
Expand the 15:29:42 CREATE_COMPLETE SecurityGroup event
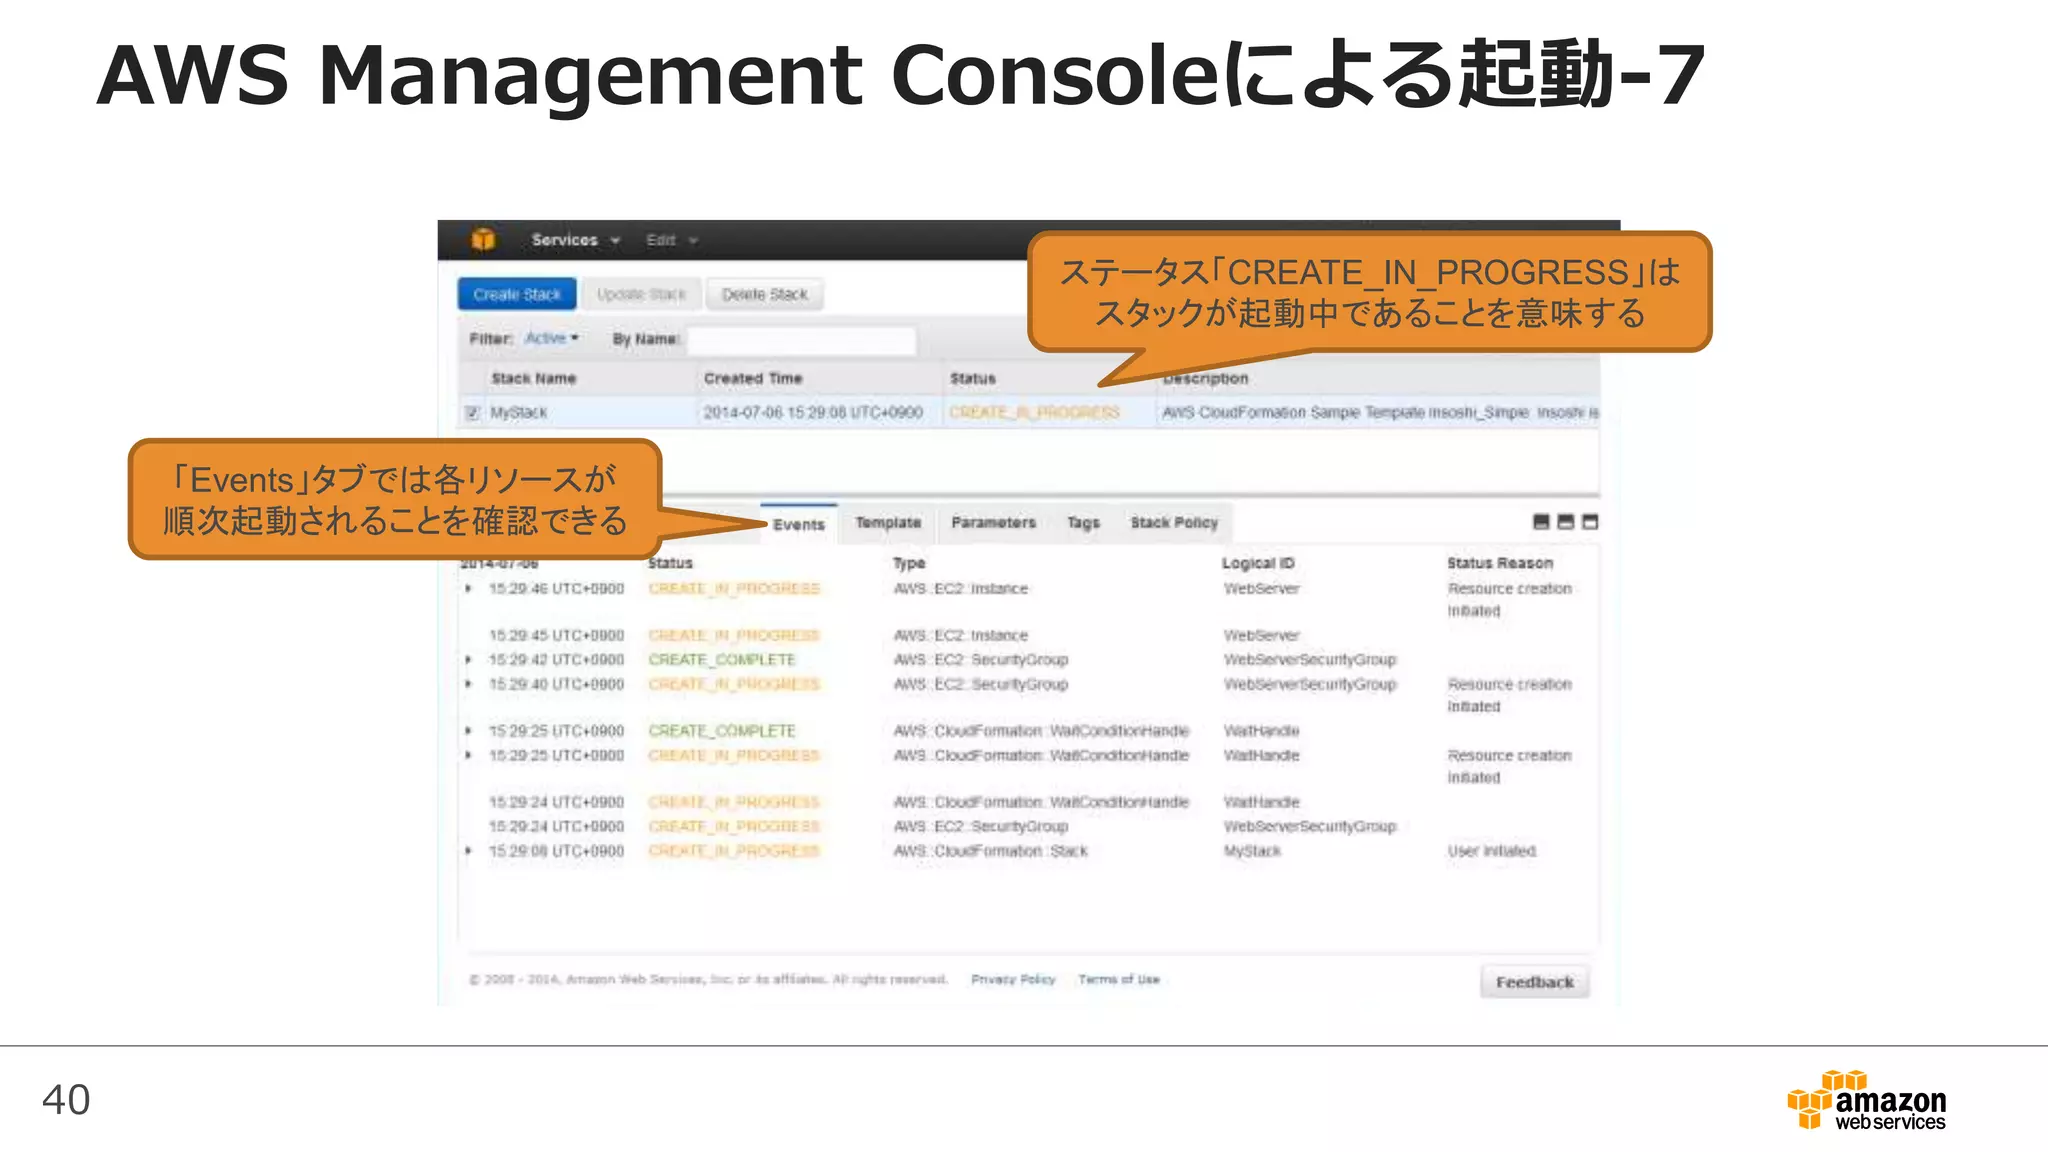click(x=468, y=660)
